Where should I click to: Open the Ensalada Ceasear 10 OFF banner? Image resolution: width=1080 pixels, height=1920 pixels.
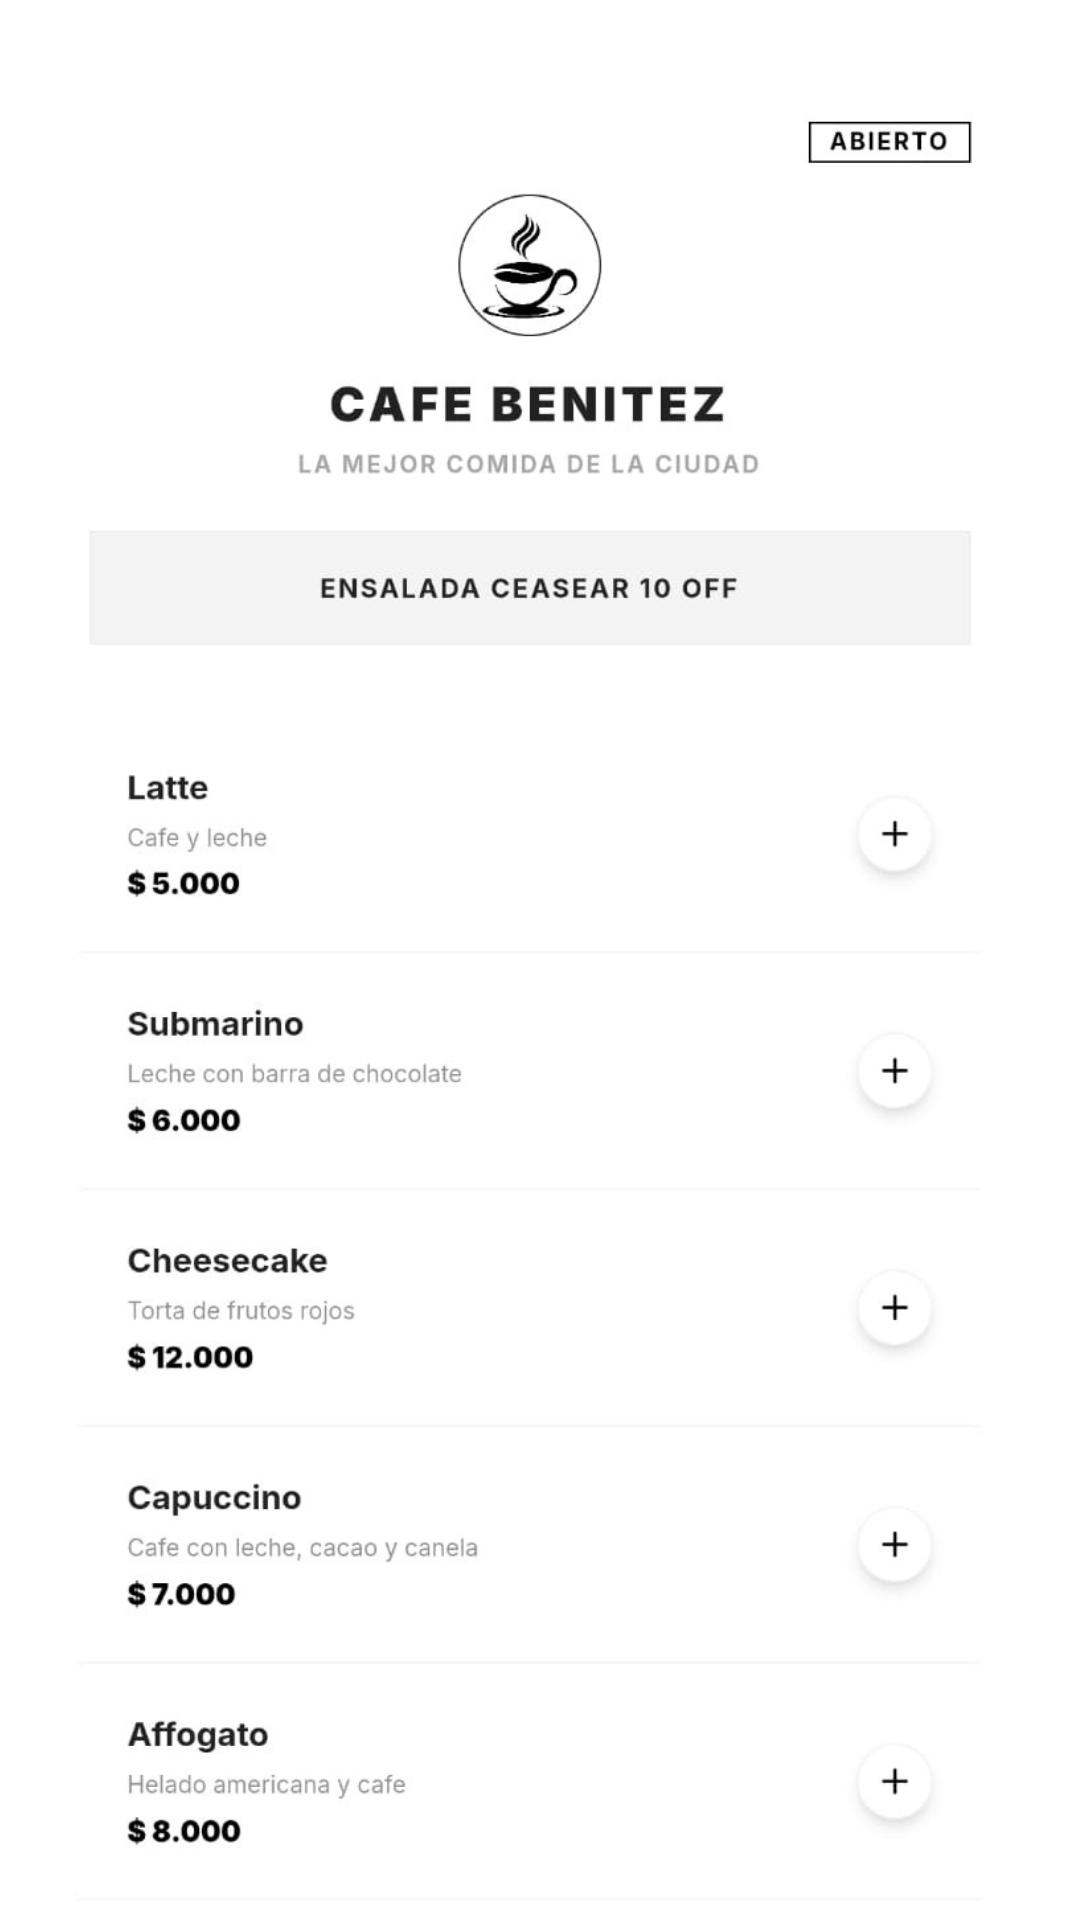point(529,588)
